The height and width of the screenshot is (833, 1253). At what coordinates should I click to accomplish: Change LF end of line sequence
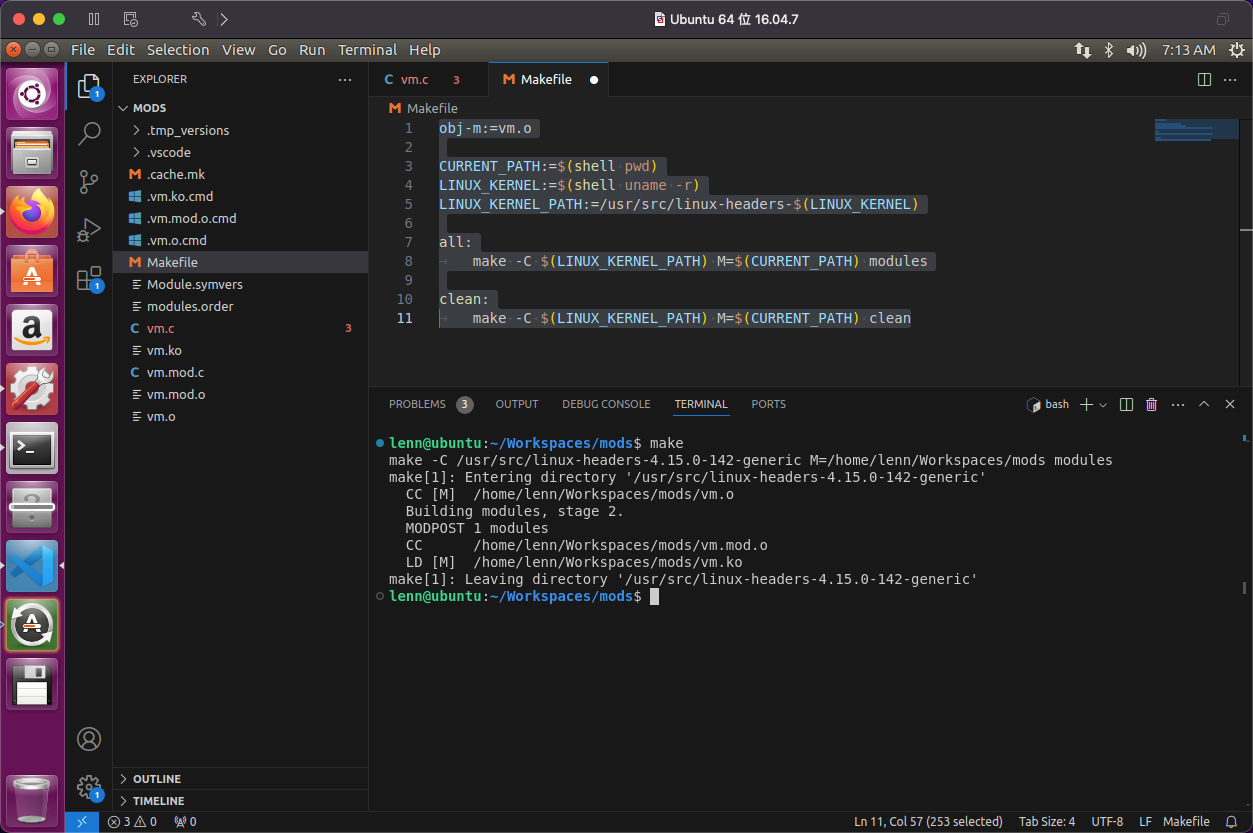tap(1145, 822)
